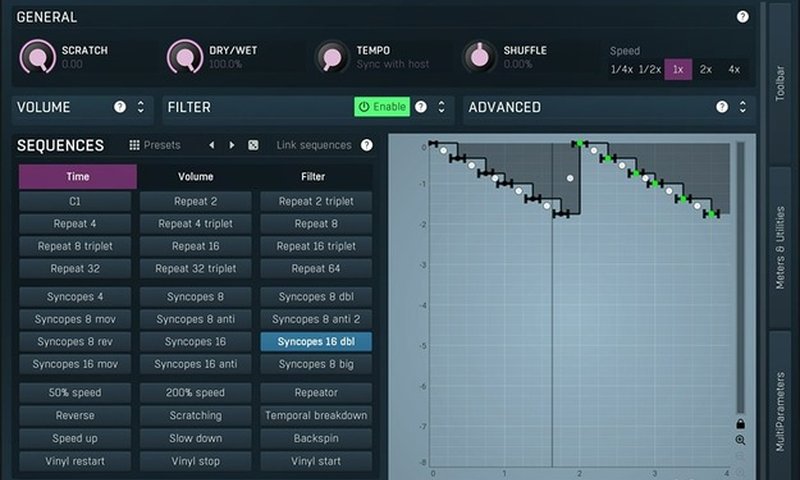Open the Sequences Presets menu
This screenshot has width=800, height=480.
[155, 145]
